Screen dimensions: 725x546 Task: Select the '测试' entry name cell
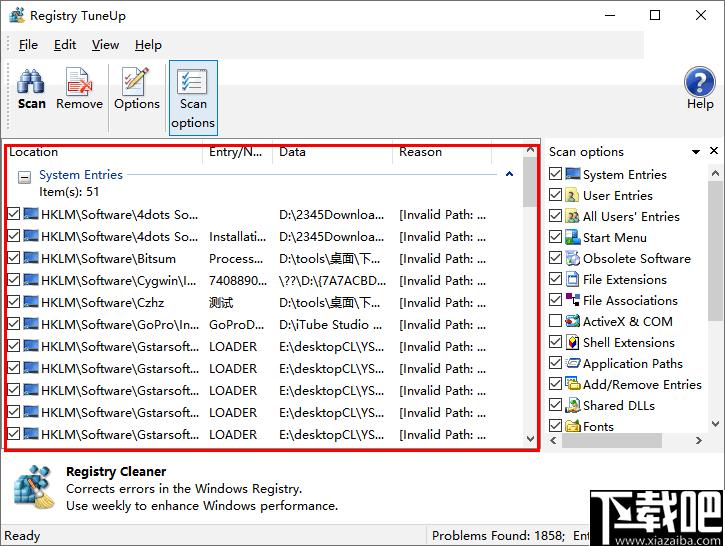pos(221,302)
